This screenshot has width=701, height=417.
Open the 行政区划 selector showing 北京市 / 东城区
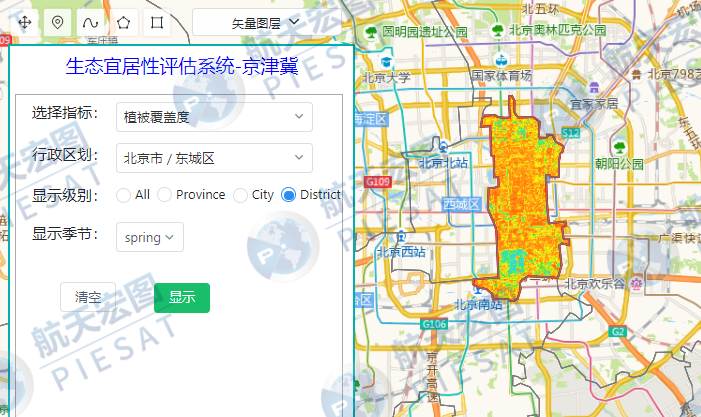coord(214,158)
